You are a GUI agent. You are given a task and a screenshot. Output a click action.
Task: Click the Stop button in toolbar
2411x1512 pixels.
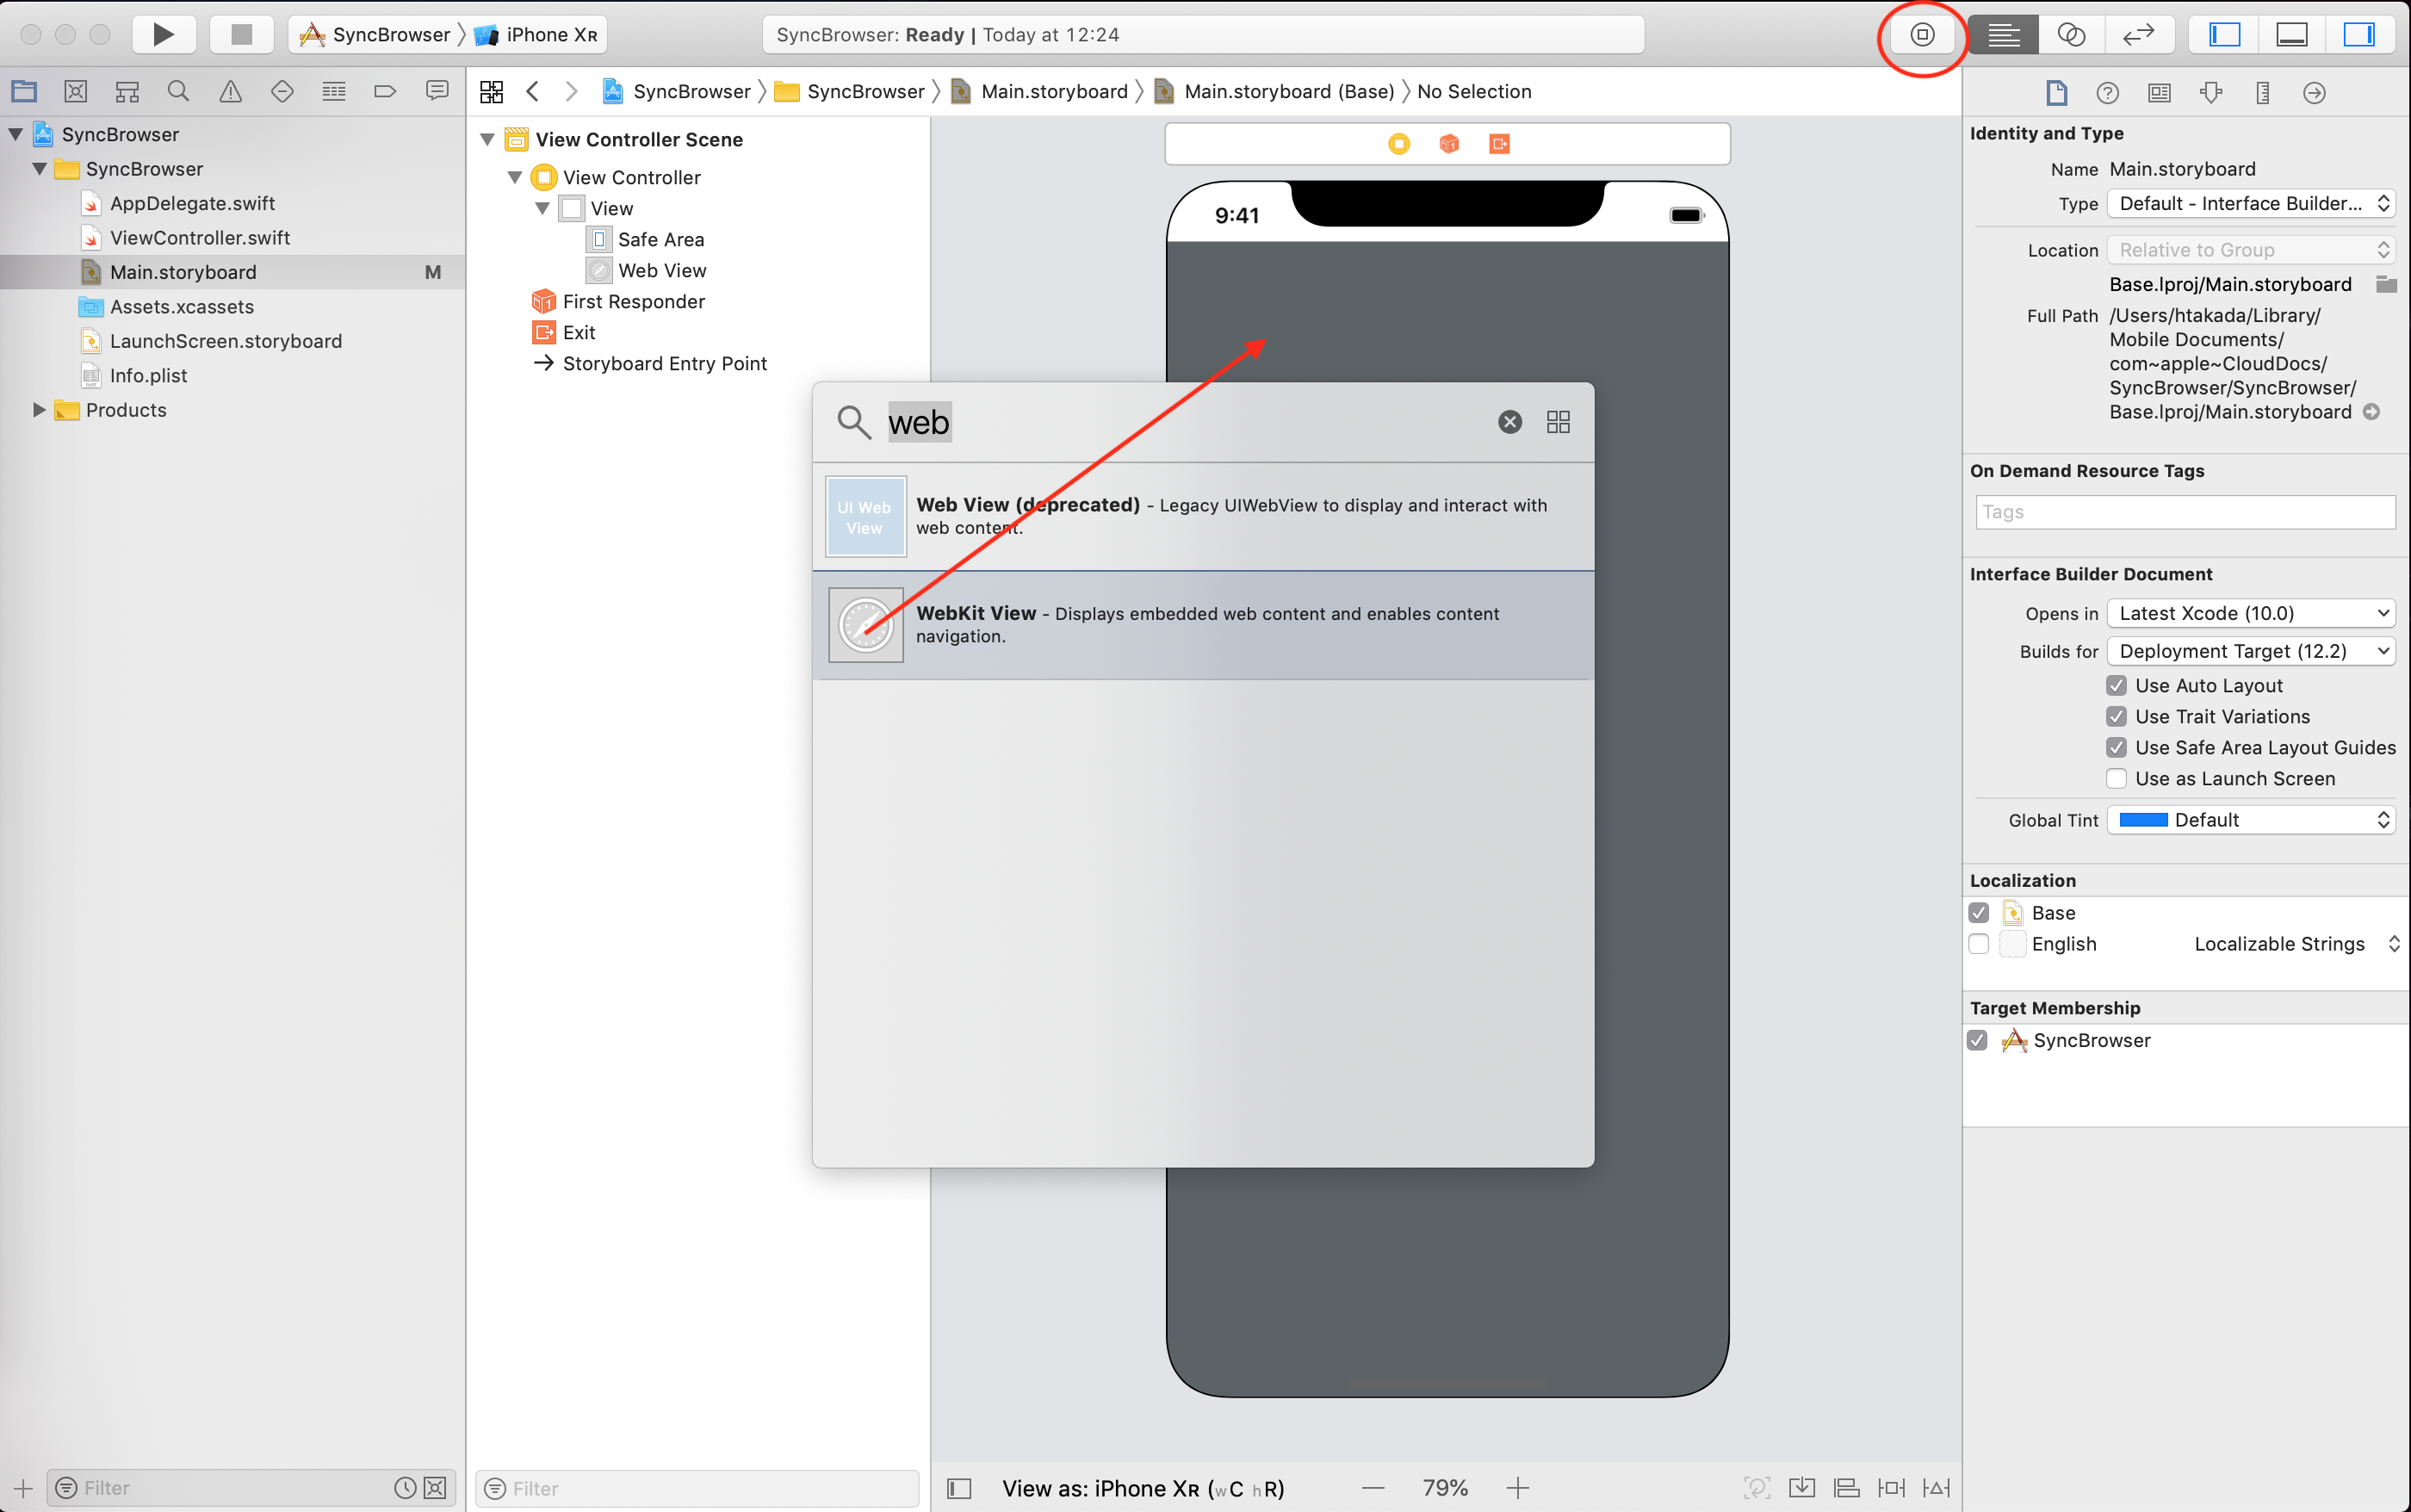pos(241,34)
